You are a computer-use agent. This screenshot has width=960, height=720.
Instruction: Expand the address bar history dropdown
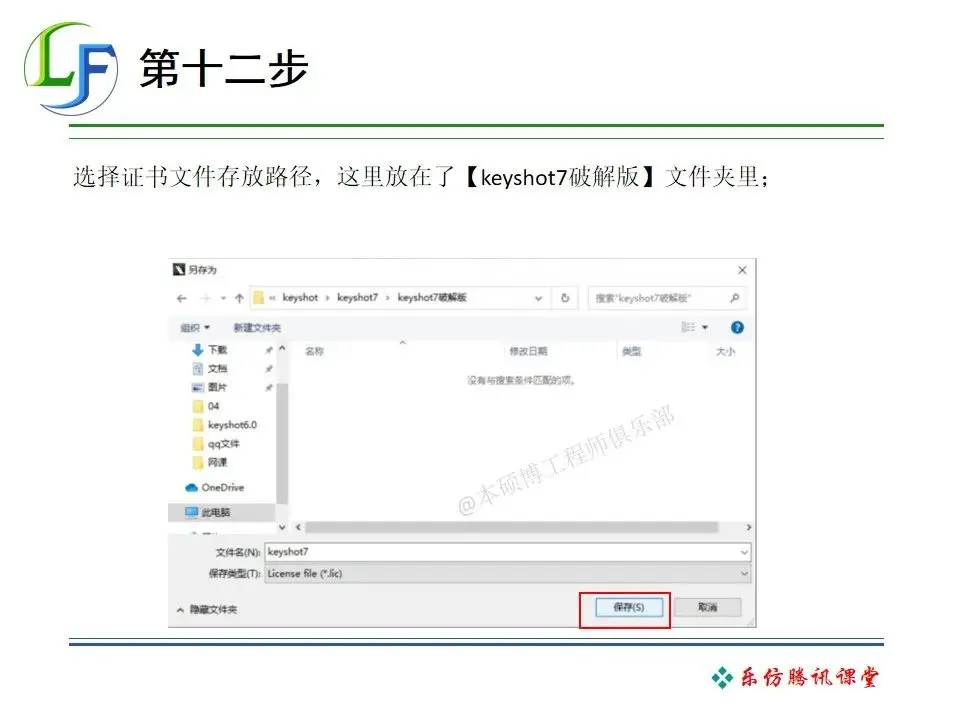tap(538, 298)
